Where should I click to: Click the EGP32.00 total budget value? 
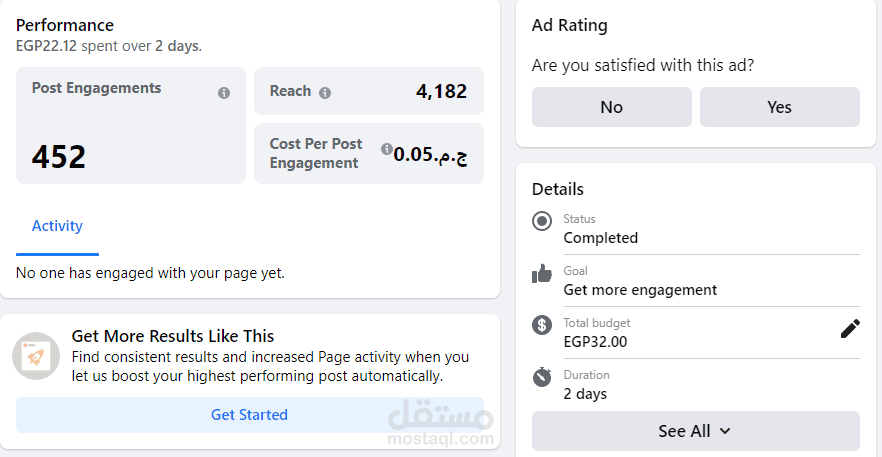[x=595, y=342]
